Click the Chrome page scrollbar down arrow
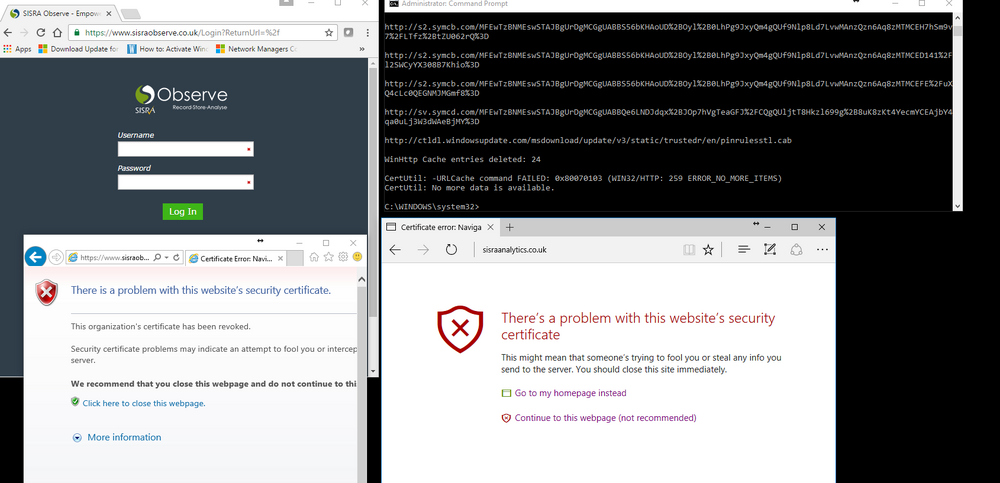The width and height of the screenshot is (1000, 483). click(374, 371)
